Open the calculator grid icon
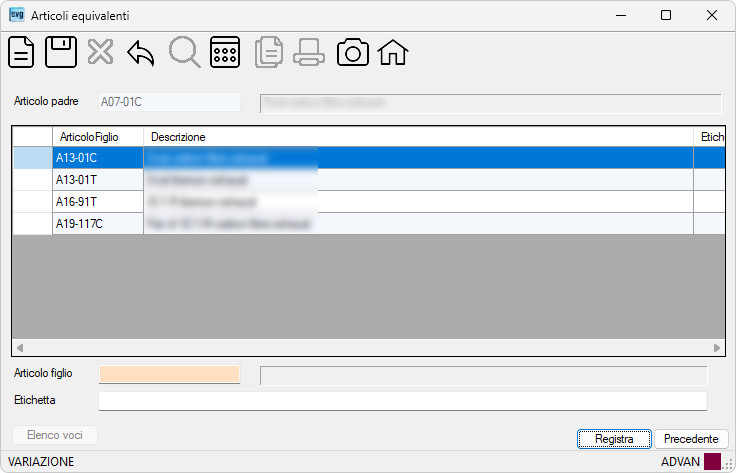The image size is (736, 473). coord(225,52)
